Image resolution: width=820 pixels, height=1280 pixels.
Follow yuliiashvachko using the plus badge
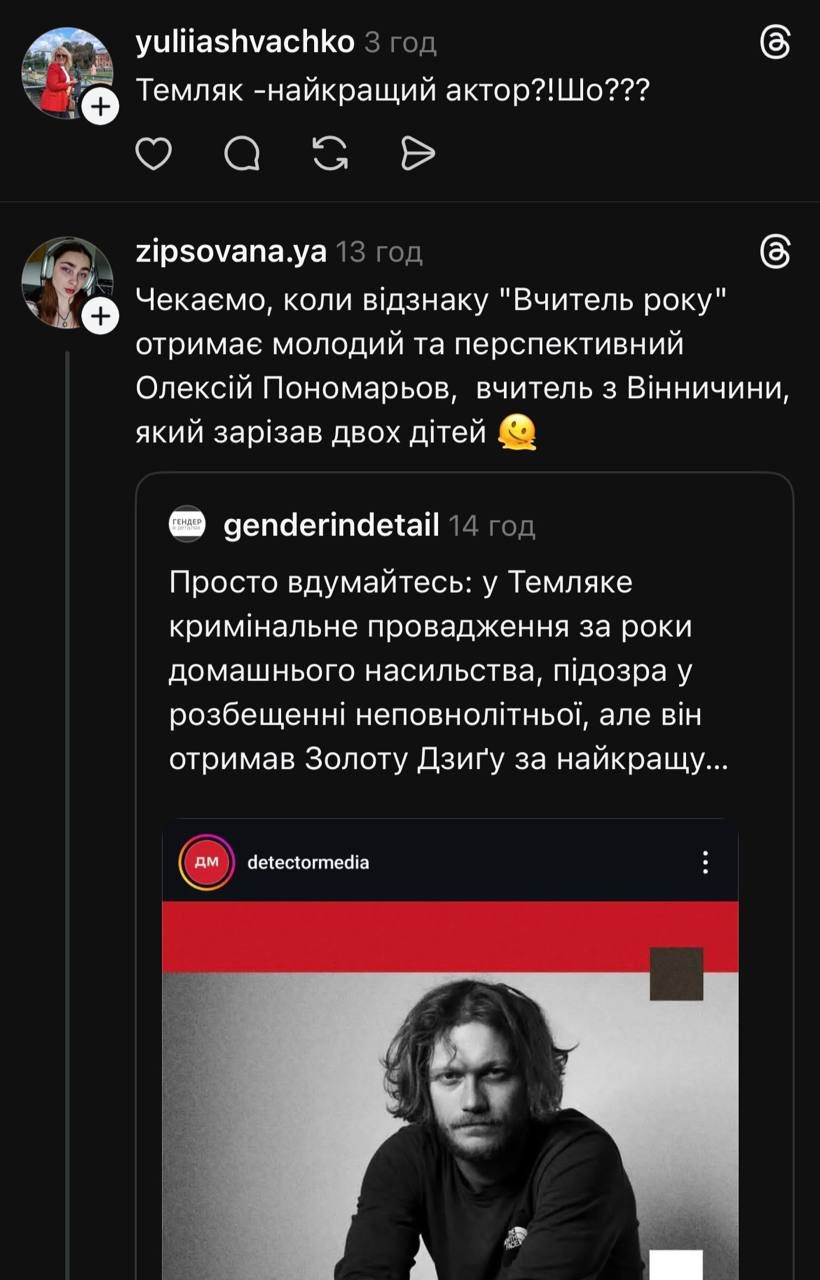pos(100,106)
